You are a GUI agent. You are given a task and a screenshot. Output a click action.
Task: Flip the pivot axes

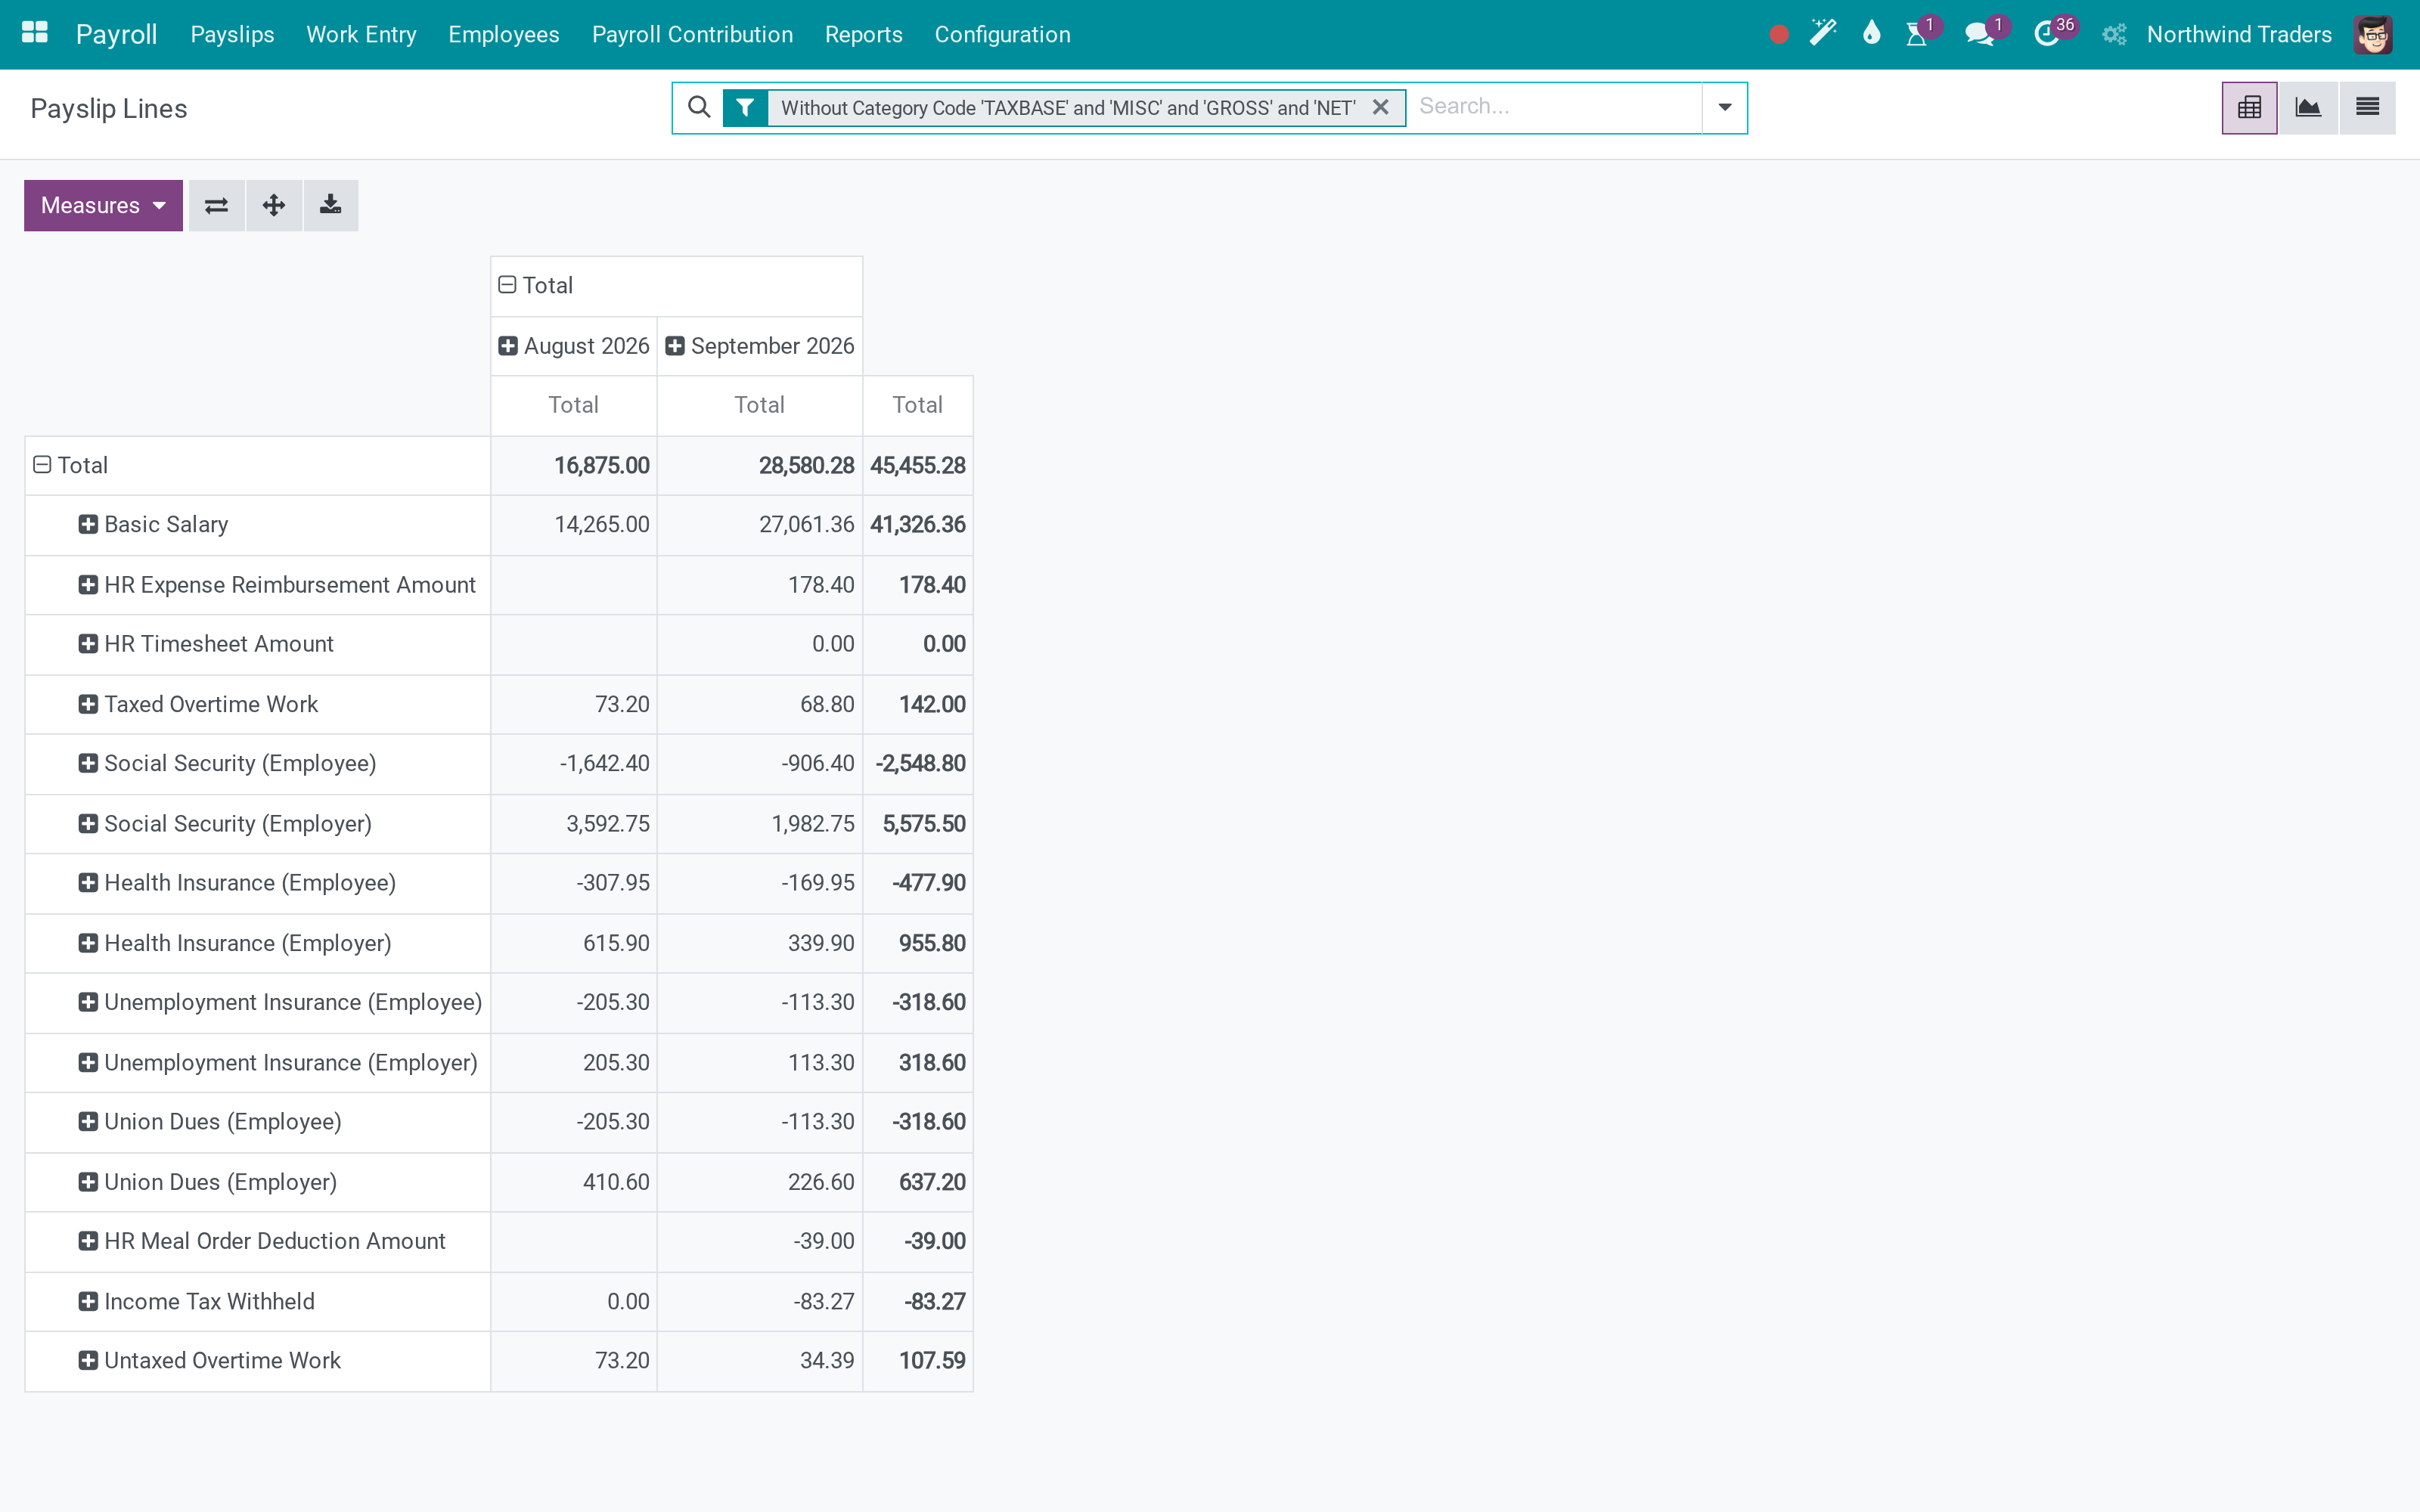[x=216, y=205]
